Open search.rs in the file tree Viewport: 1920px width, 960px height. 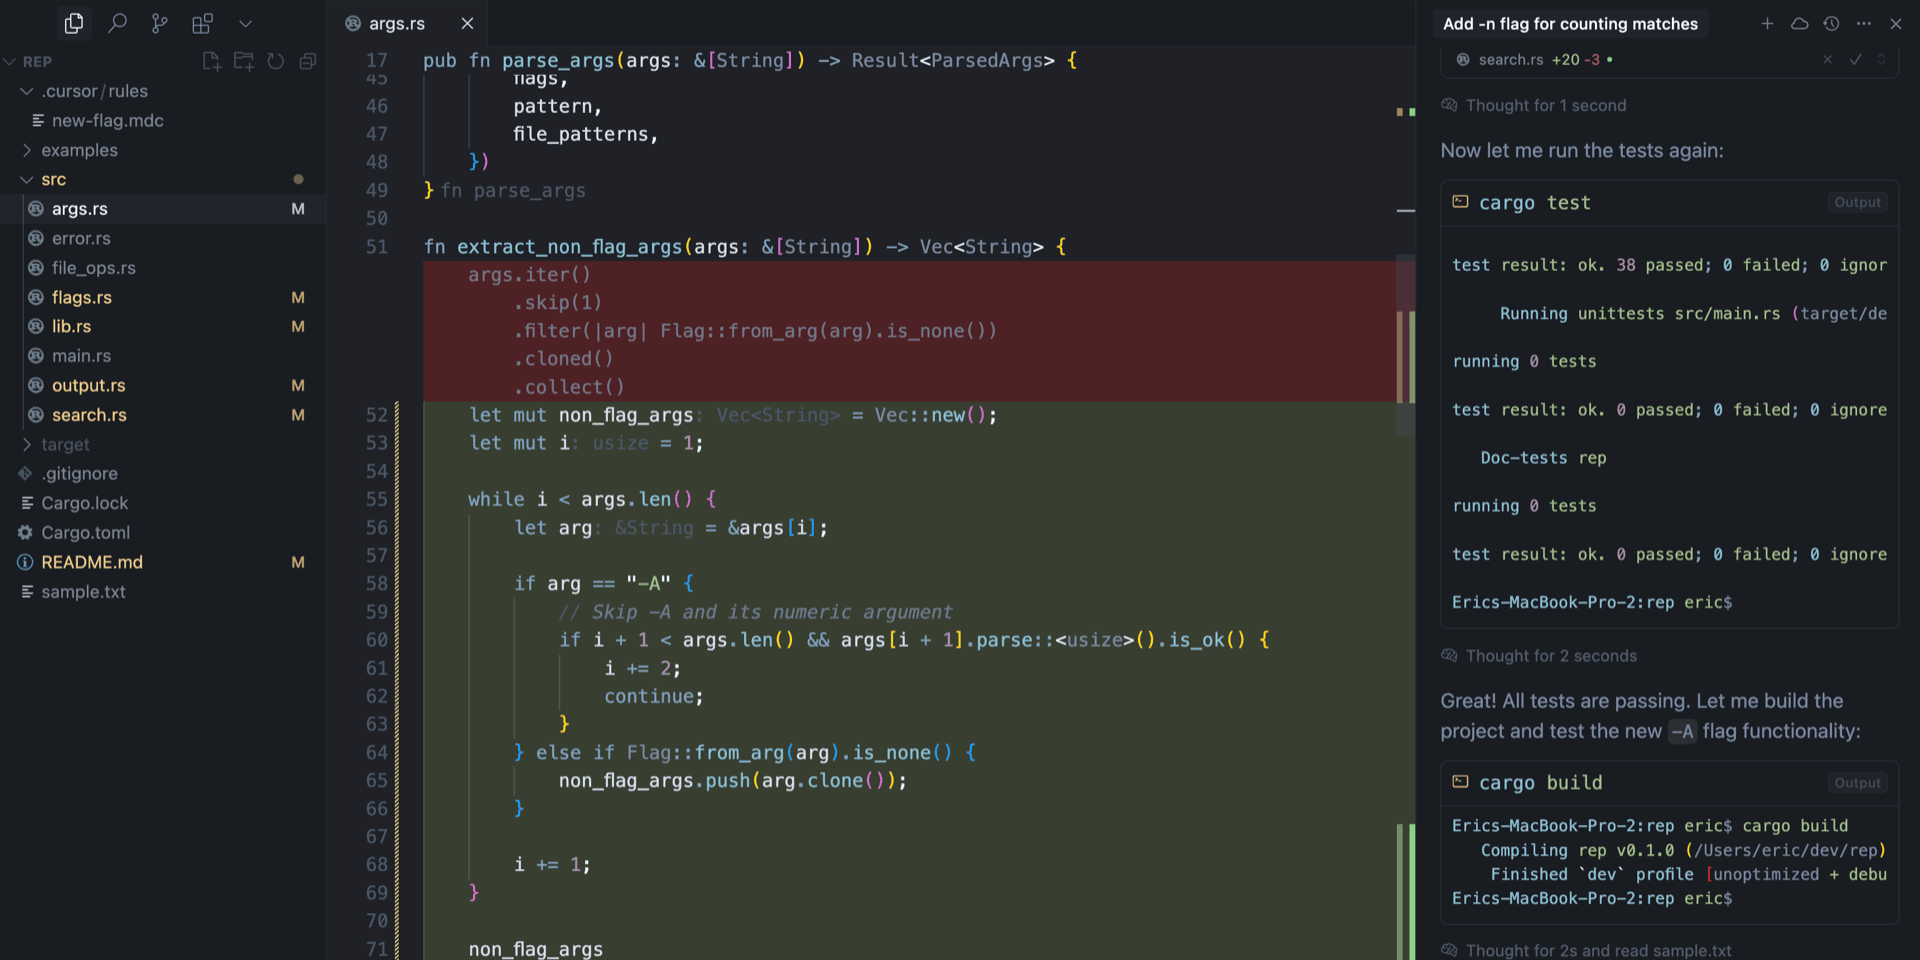point(89,415)
